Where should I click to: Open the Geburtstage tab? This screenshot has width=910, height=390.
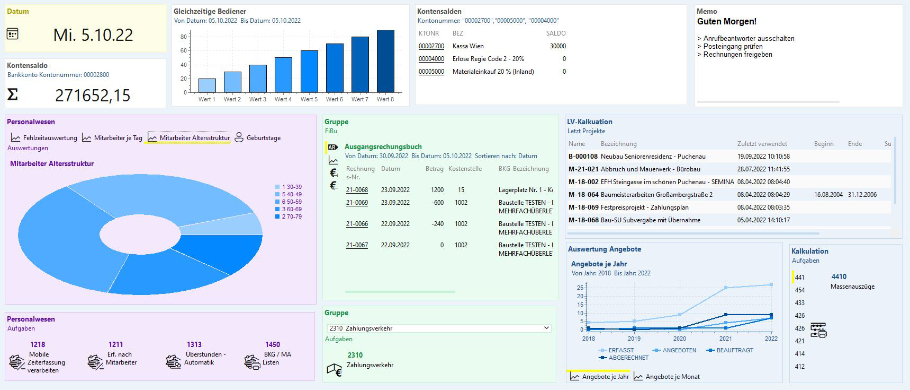click(258, 138)
